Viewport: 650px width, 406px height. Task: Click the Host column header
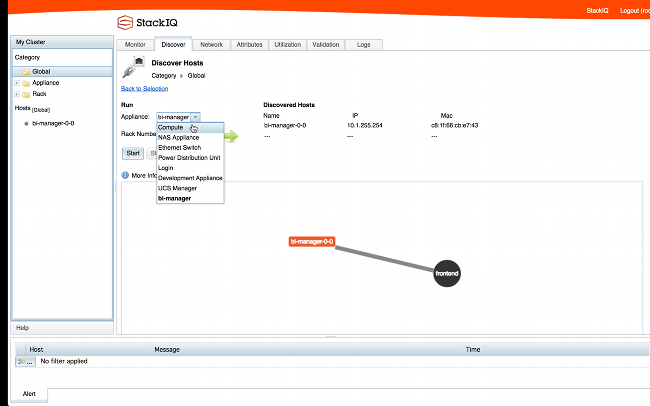(x=88, y=350)
